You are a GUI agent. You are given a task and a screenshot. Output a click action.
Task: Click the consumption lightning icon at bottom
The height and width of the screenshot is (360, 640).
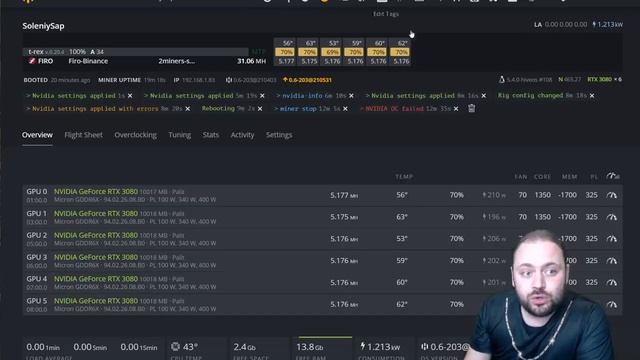click(362, 346)
